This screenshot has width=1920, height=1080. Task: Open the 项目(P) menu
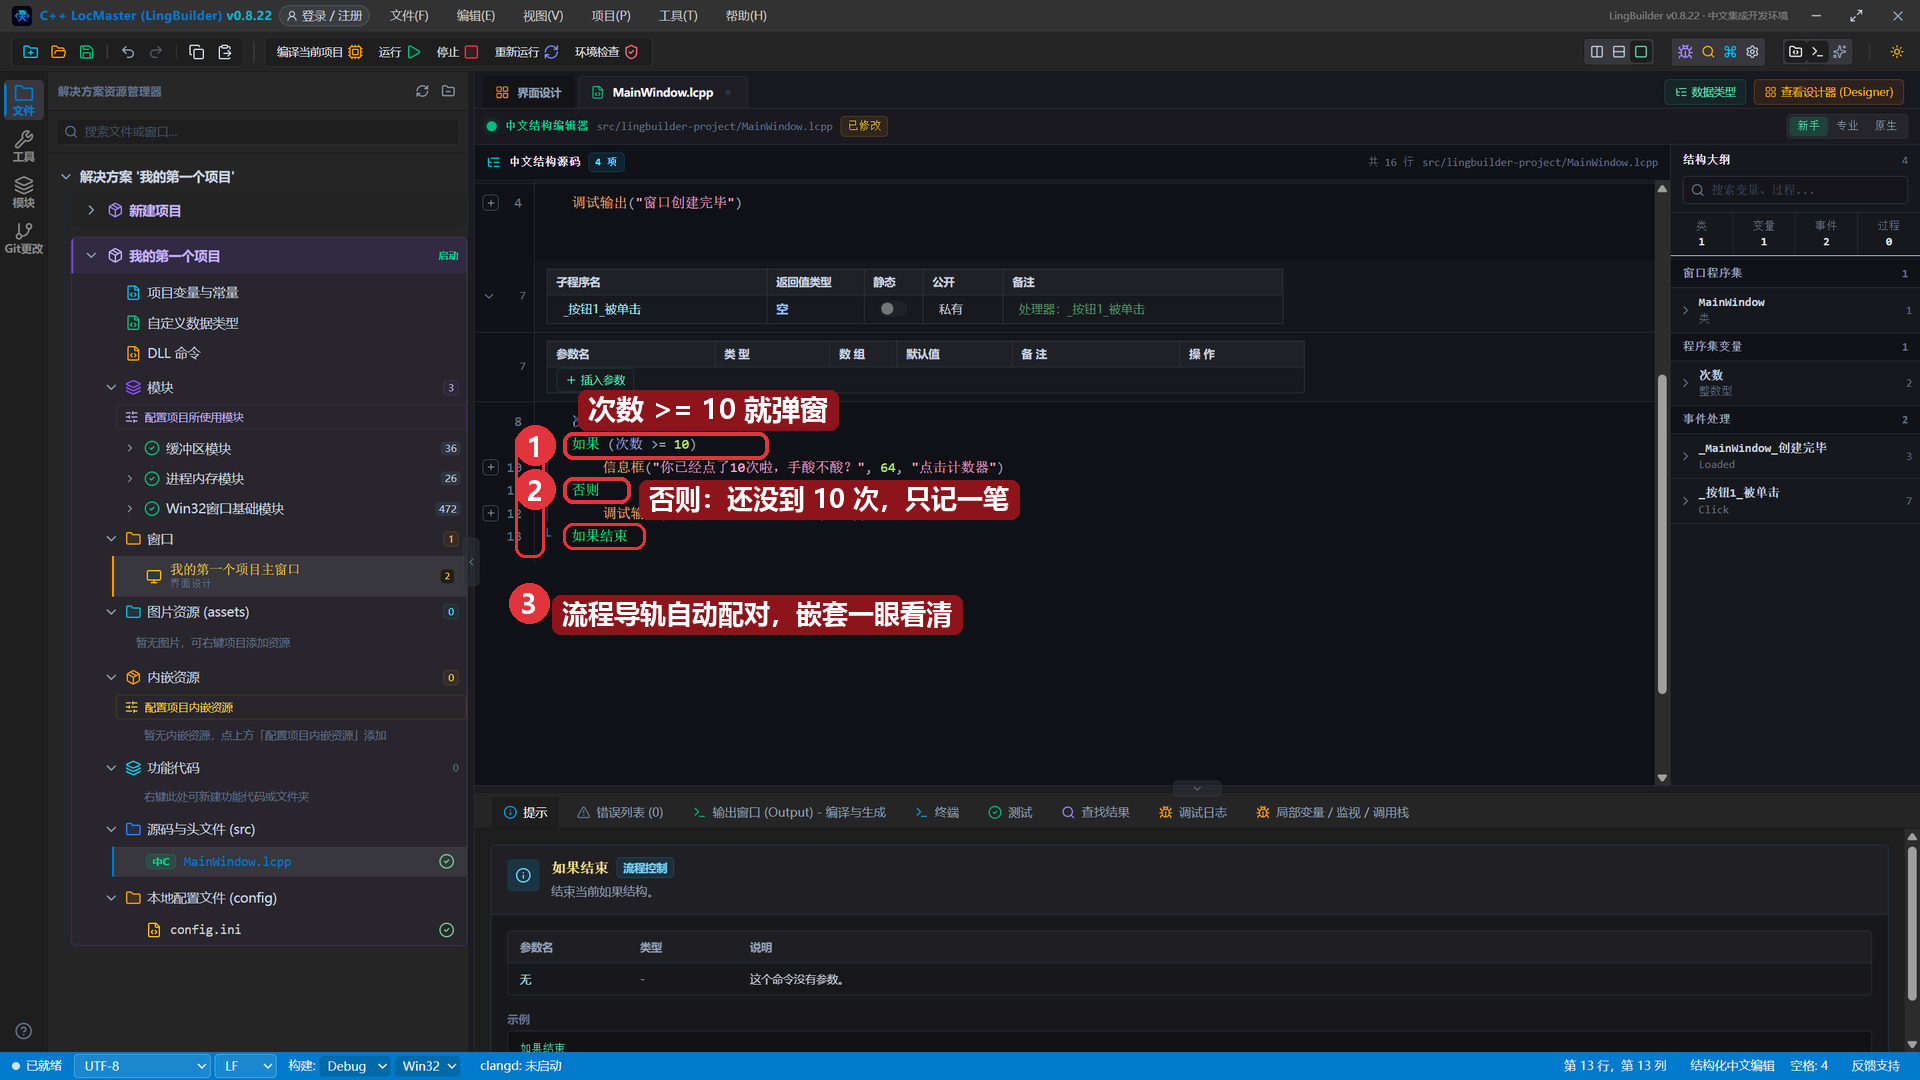[610, 16]
